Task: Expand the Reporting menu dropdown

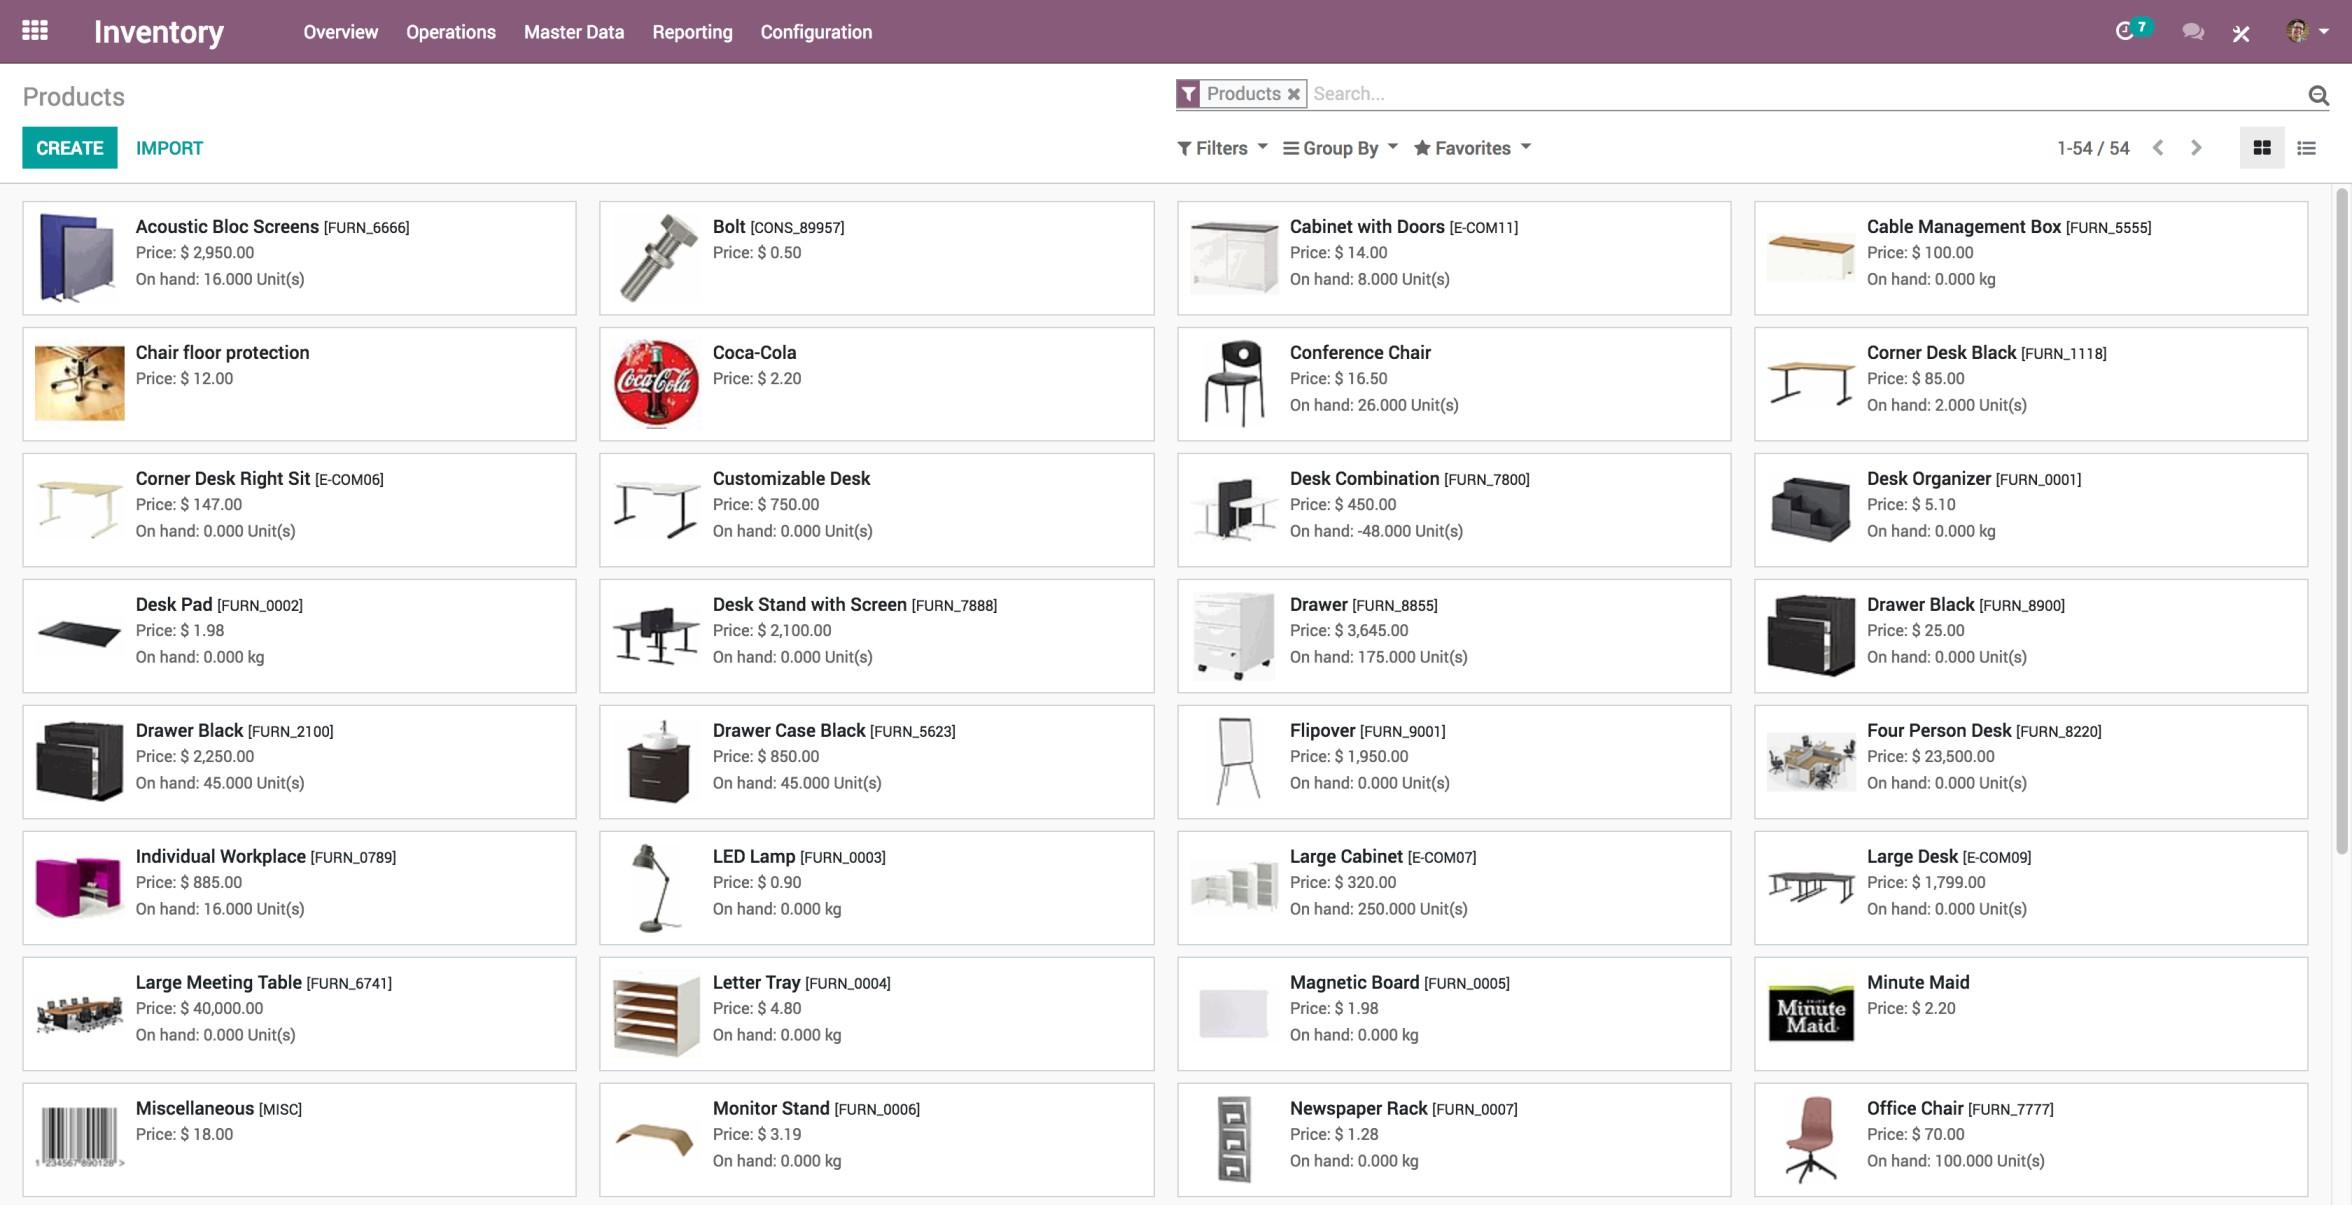Action: (691, 31)
